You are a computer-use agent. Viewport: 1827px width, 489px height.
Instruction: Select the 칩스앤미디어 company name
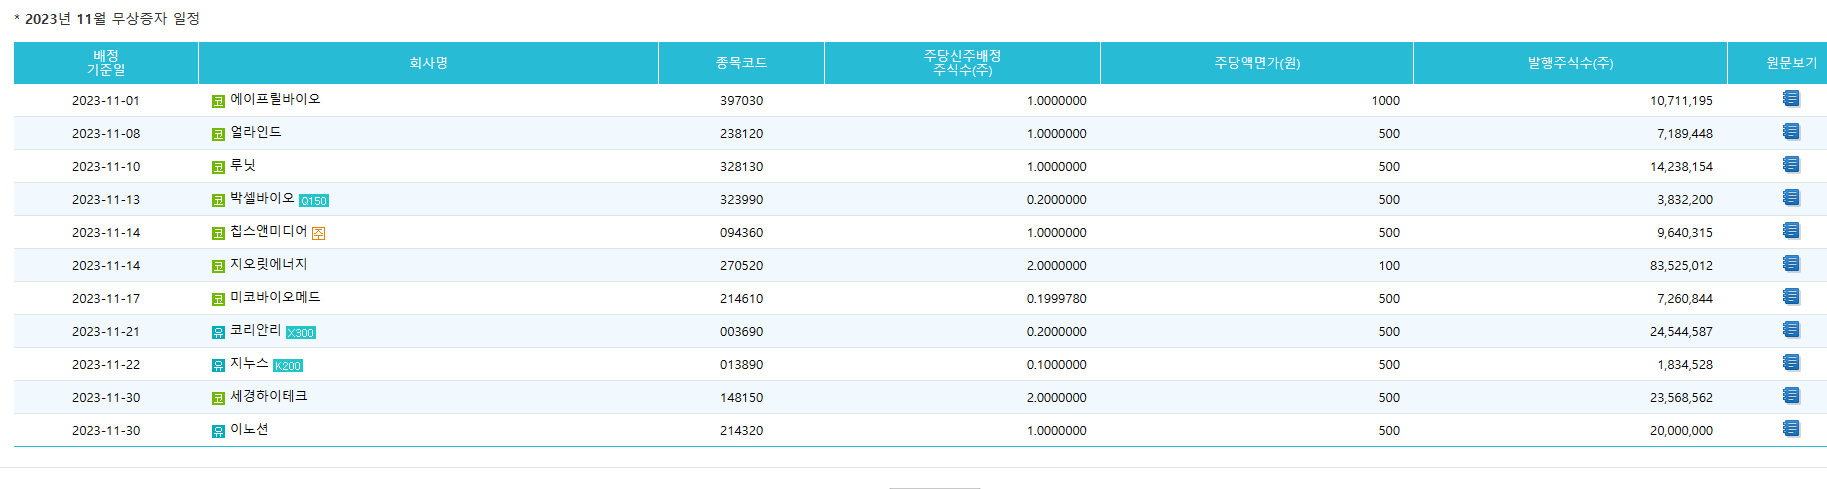268,231
